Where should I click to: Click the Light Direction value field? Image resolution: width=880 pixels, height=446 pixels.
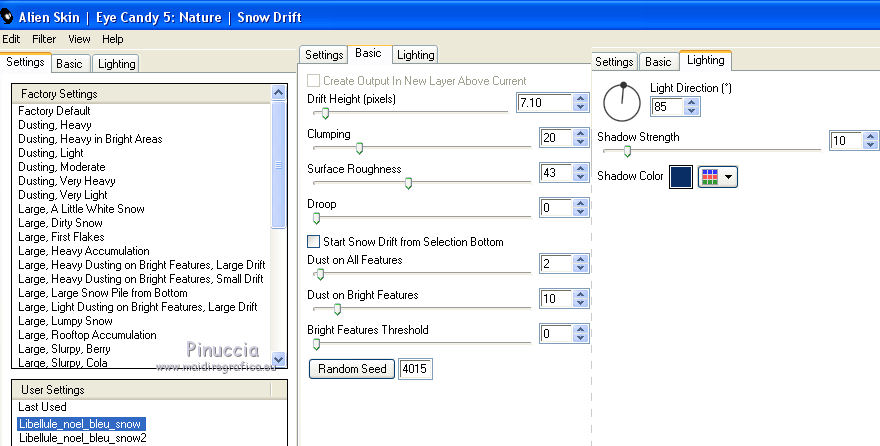(x=667, y=107)
